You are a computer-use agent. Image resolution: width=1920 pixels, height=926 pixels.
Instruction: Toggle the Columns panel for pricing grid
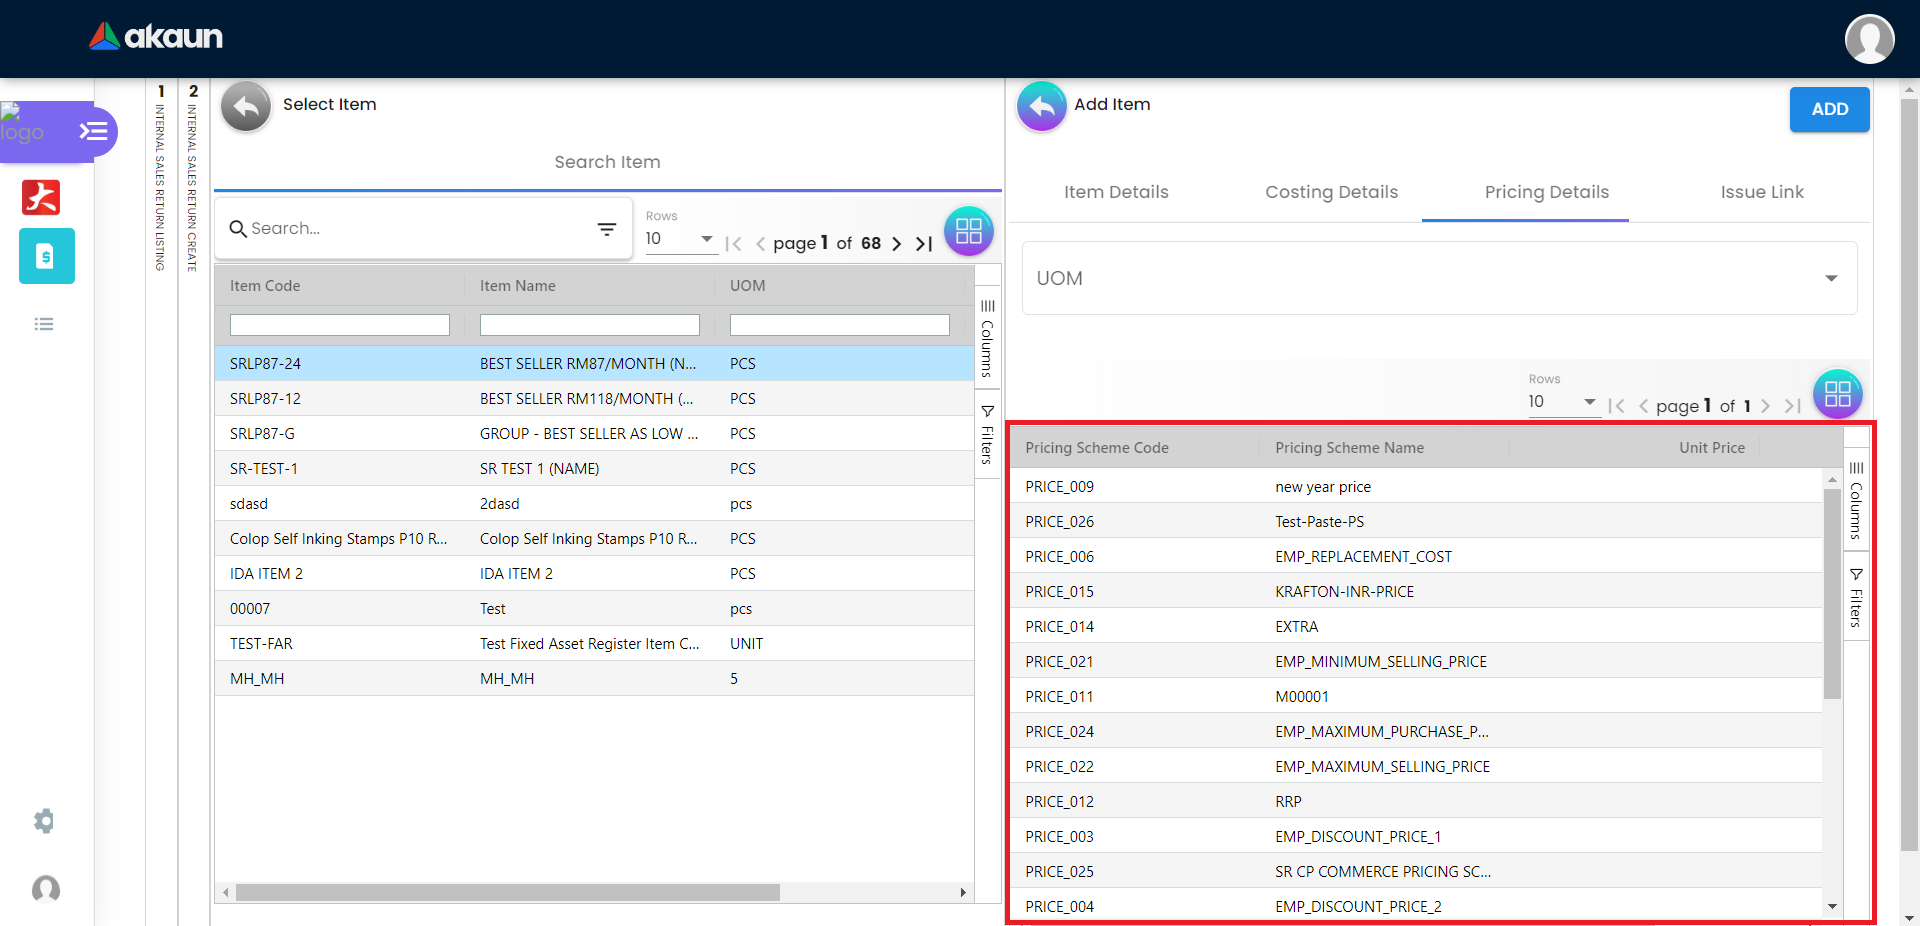1856,500
